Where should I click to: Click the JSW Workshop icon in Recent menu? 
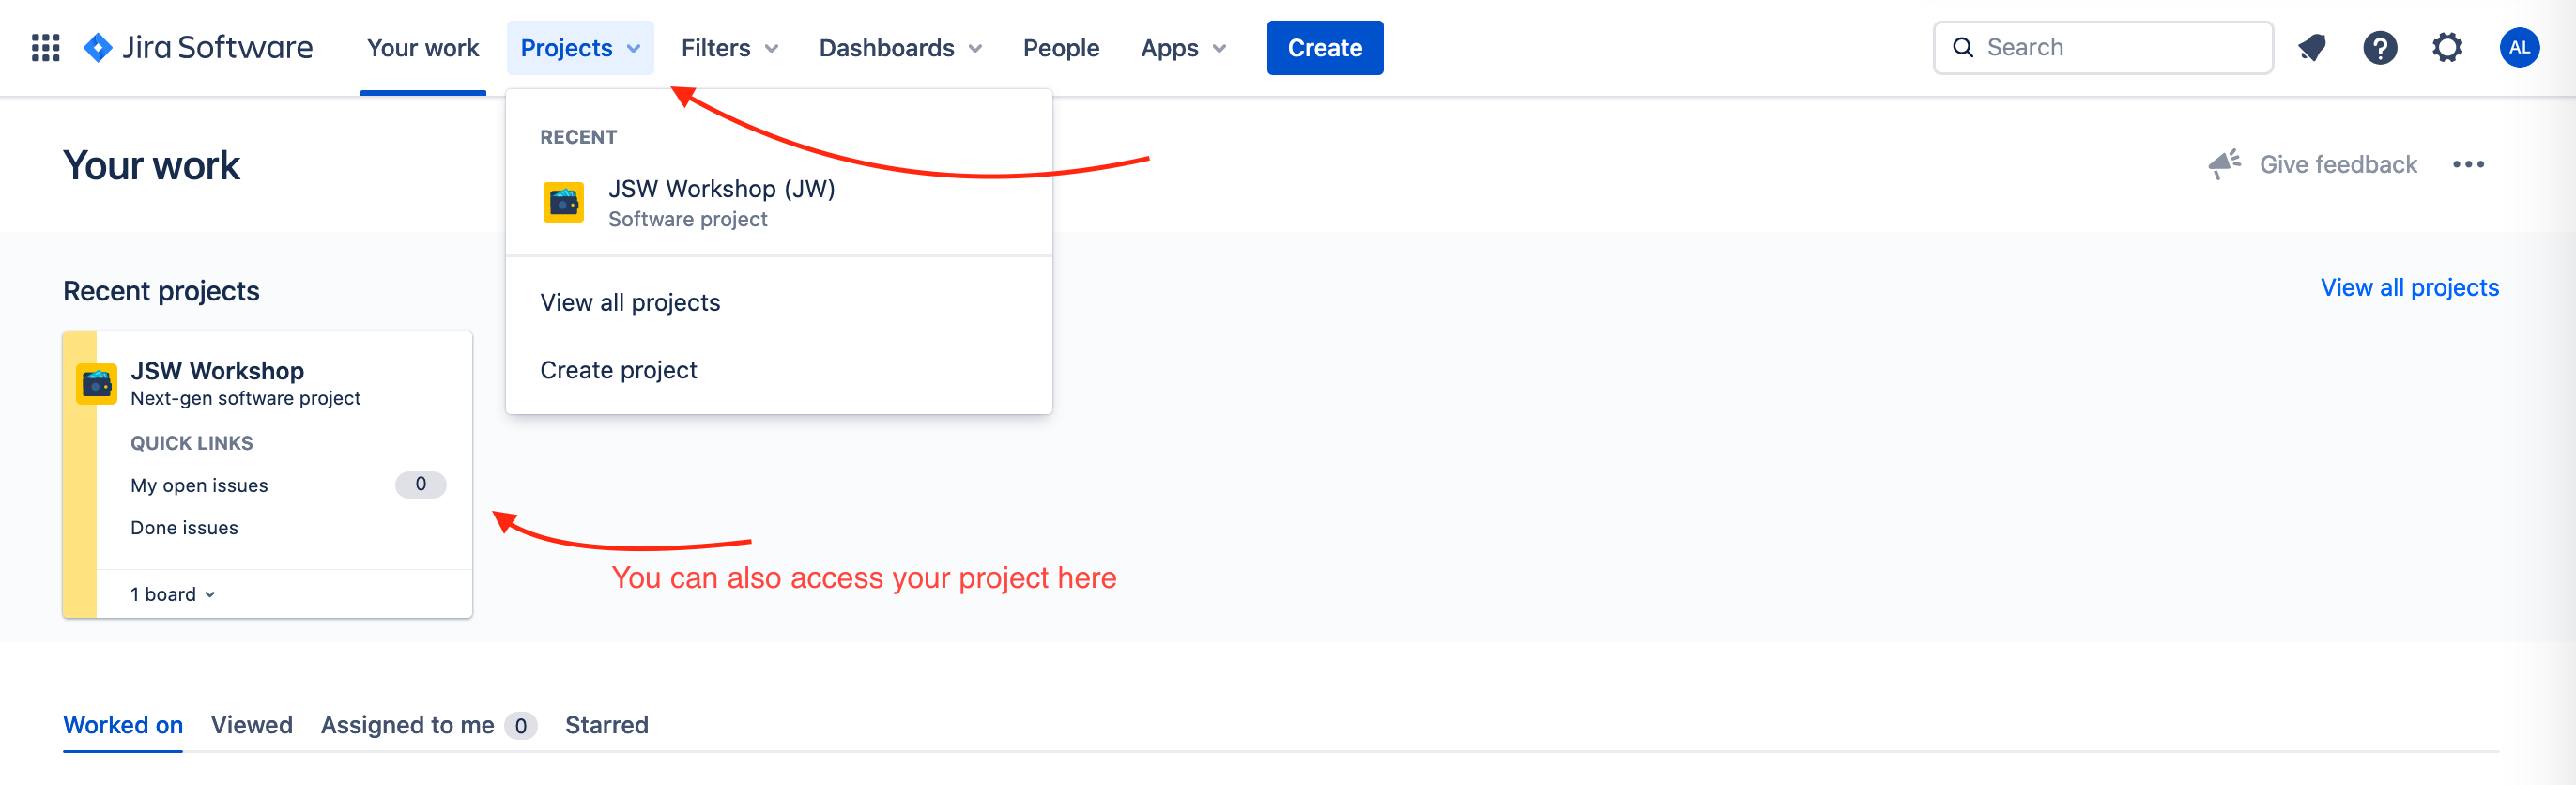coord(564,202)
